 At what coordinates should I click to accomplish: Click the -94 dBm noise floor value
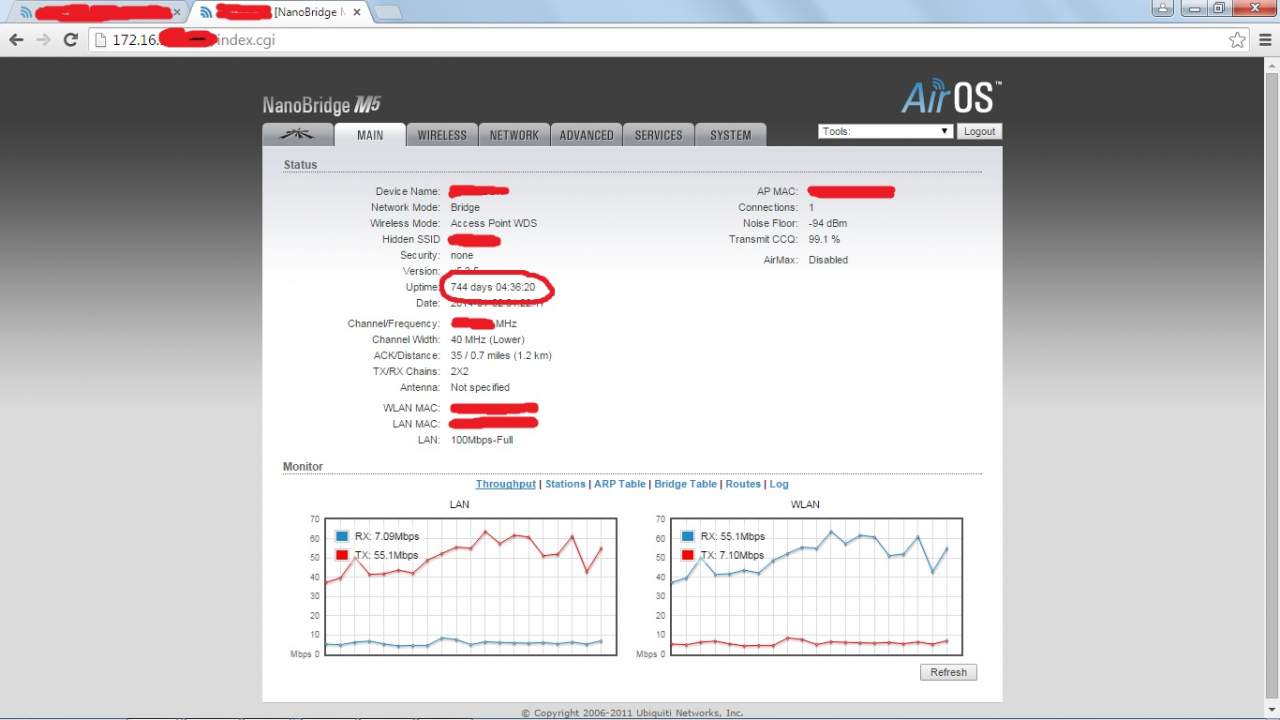828,224
